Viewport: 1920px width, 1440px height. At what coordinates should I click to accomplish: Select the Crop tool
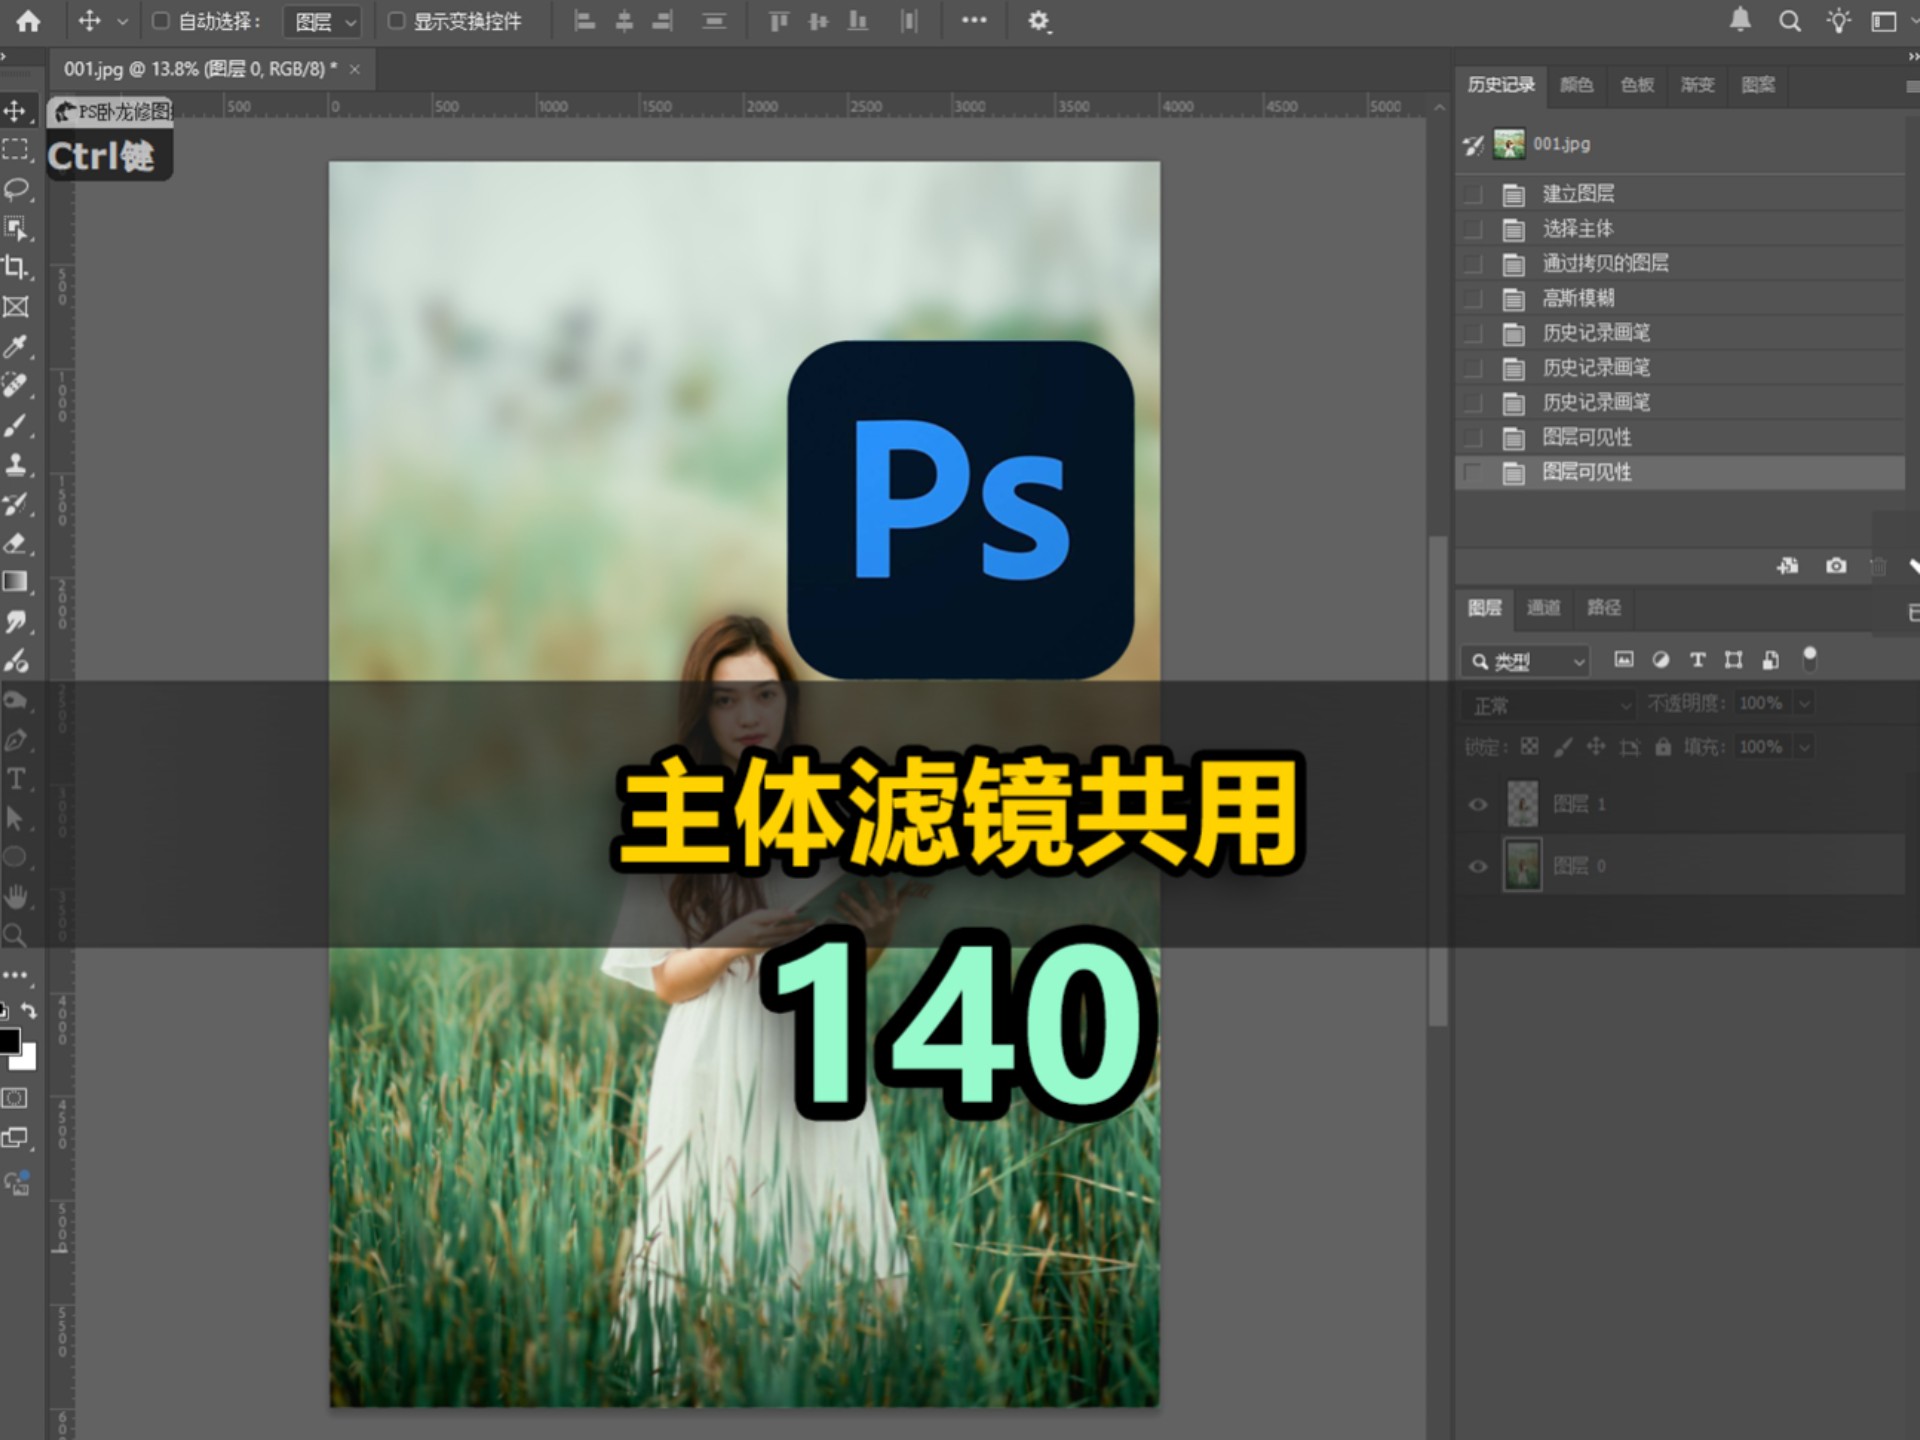17,269
